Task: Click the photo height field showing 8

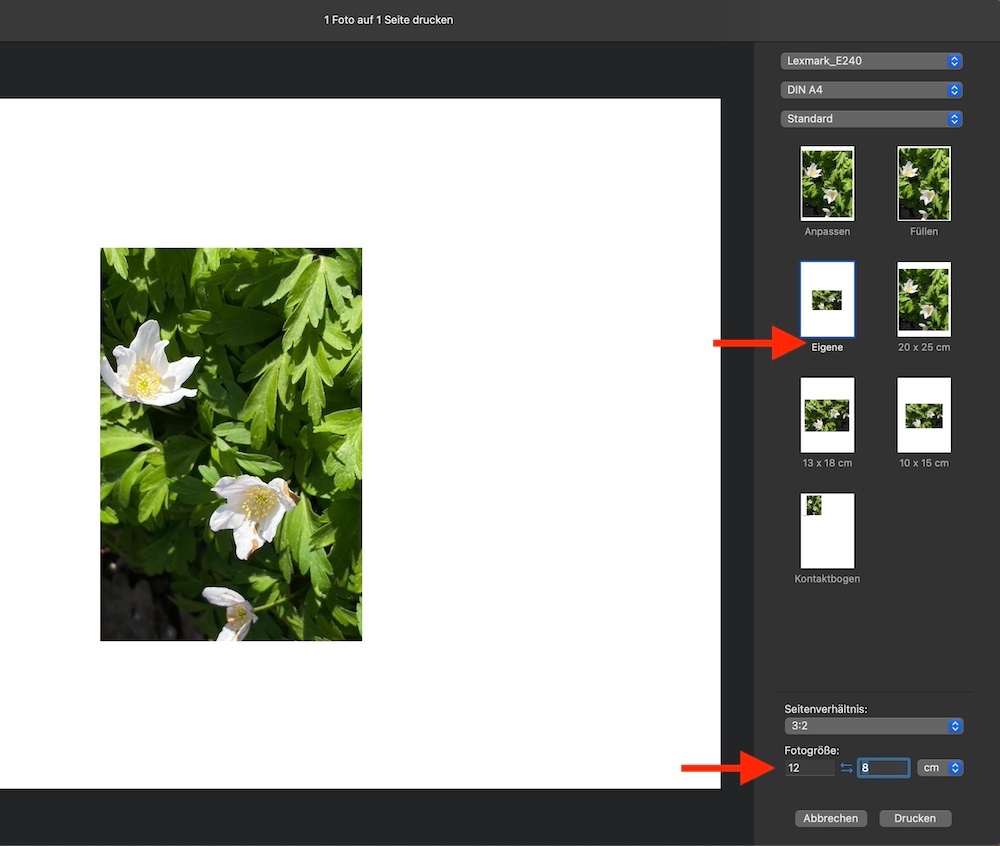Action: pyautogui.click(x=883, y=768)
